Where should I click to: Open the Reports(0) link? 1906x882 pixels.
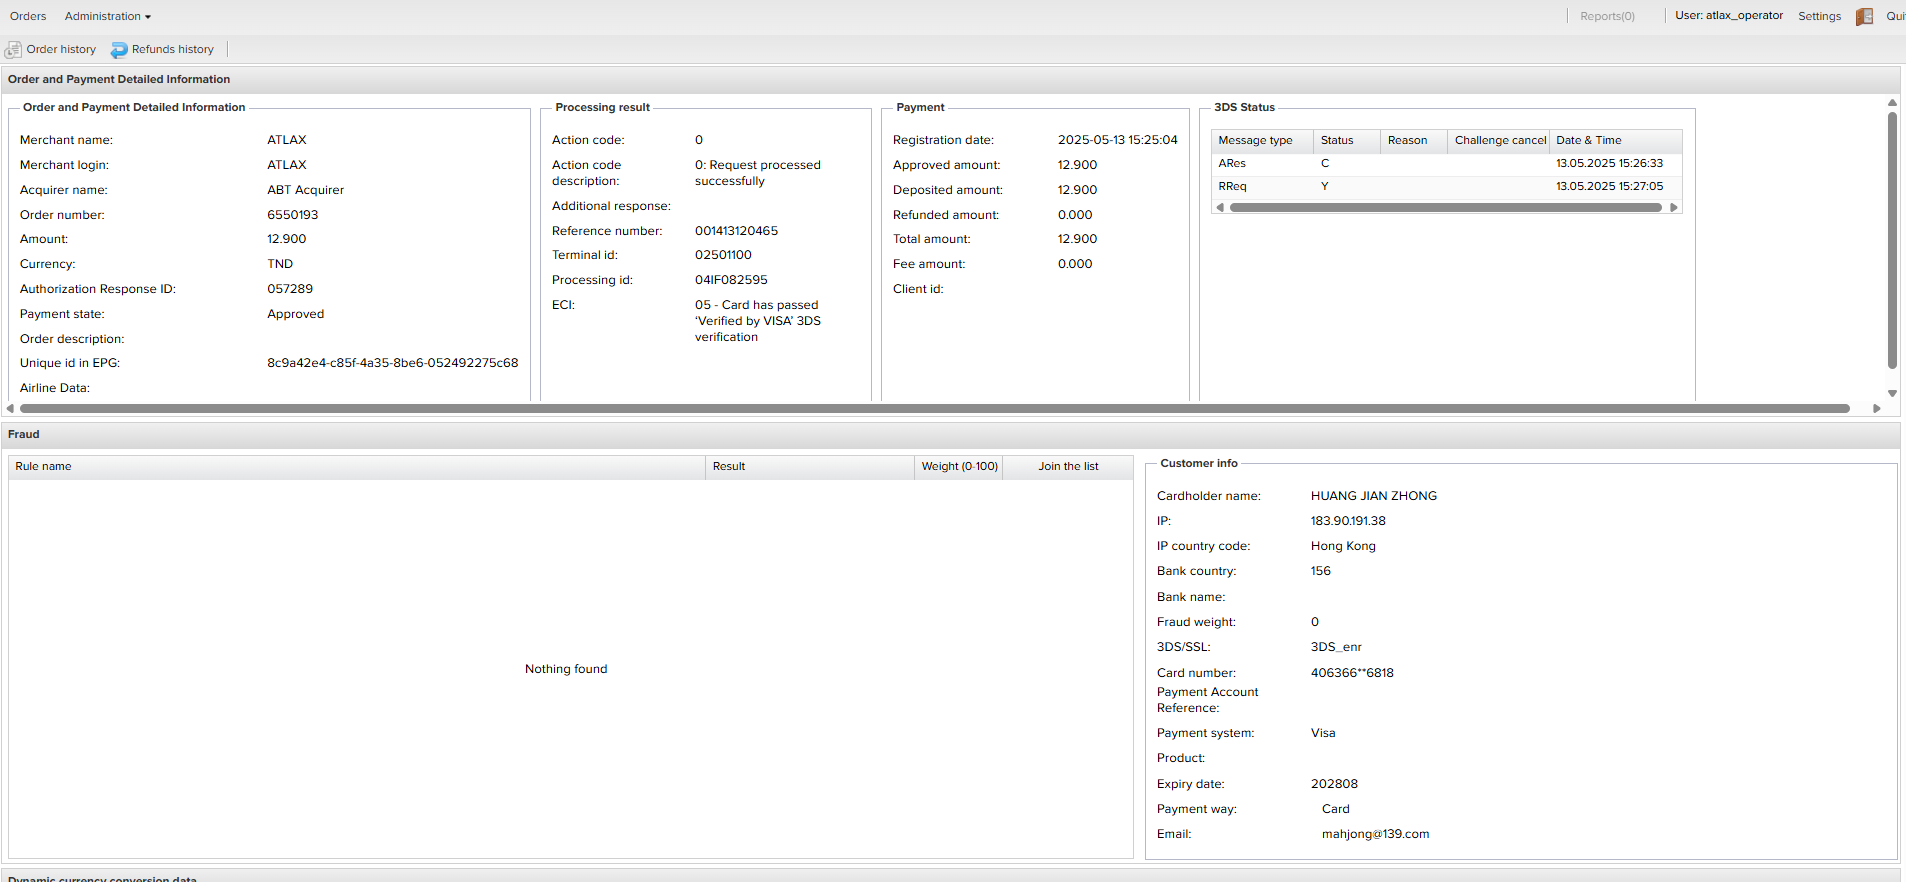pos(1607,17)
